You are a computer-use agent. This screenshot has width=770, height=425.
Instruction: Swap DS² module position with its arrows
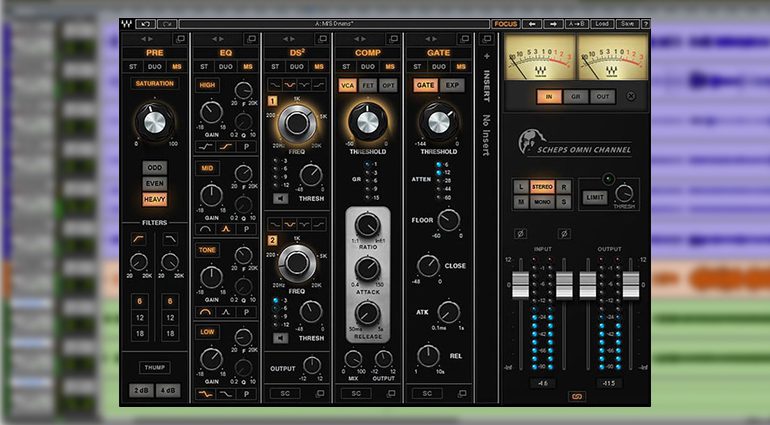[289, 39]
